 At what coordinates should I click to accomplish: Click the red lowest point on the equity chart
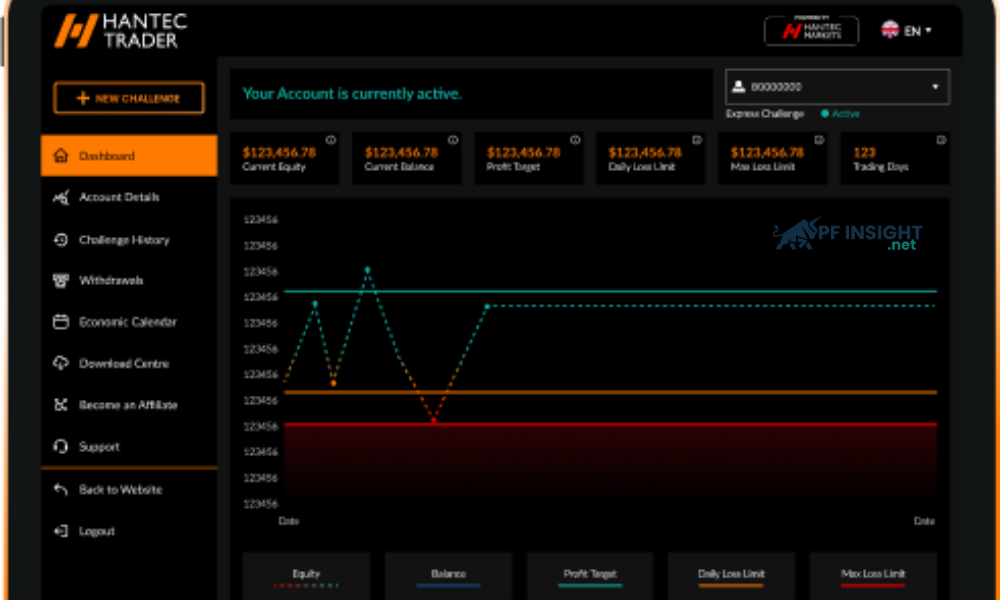(x=434, y=420)
